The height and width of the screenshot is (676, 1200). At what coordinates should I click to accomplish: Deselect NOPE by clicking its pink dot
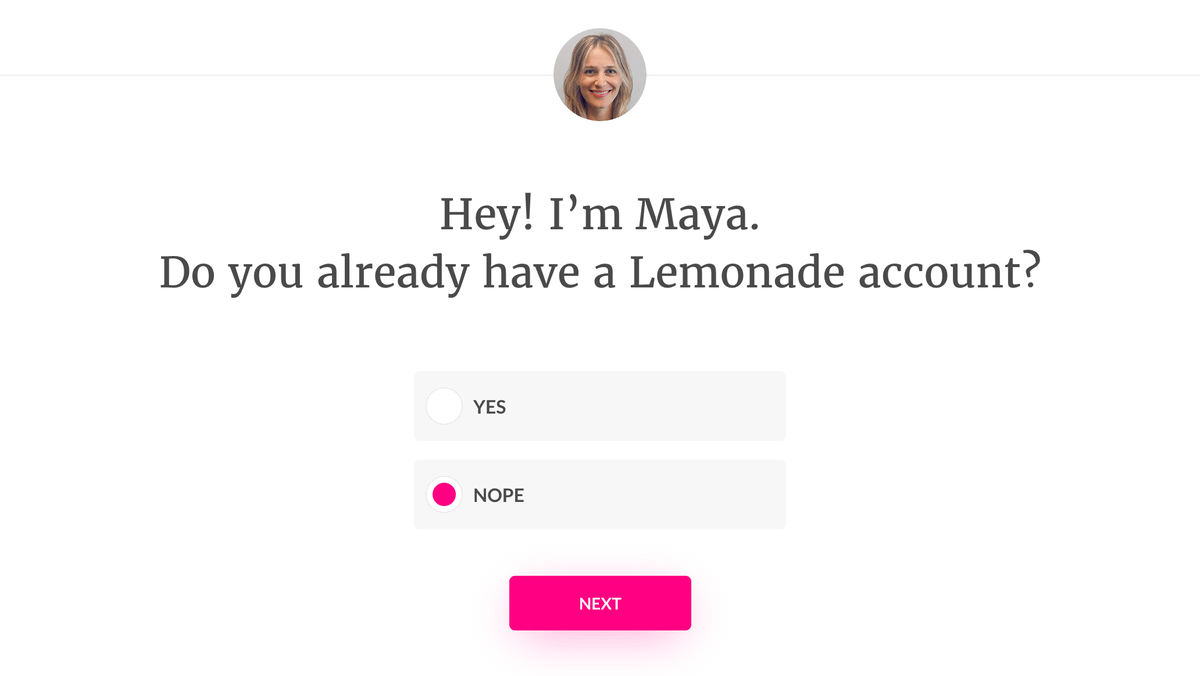(444, 494)
